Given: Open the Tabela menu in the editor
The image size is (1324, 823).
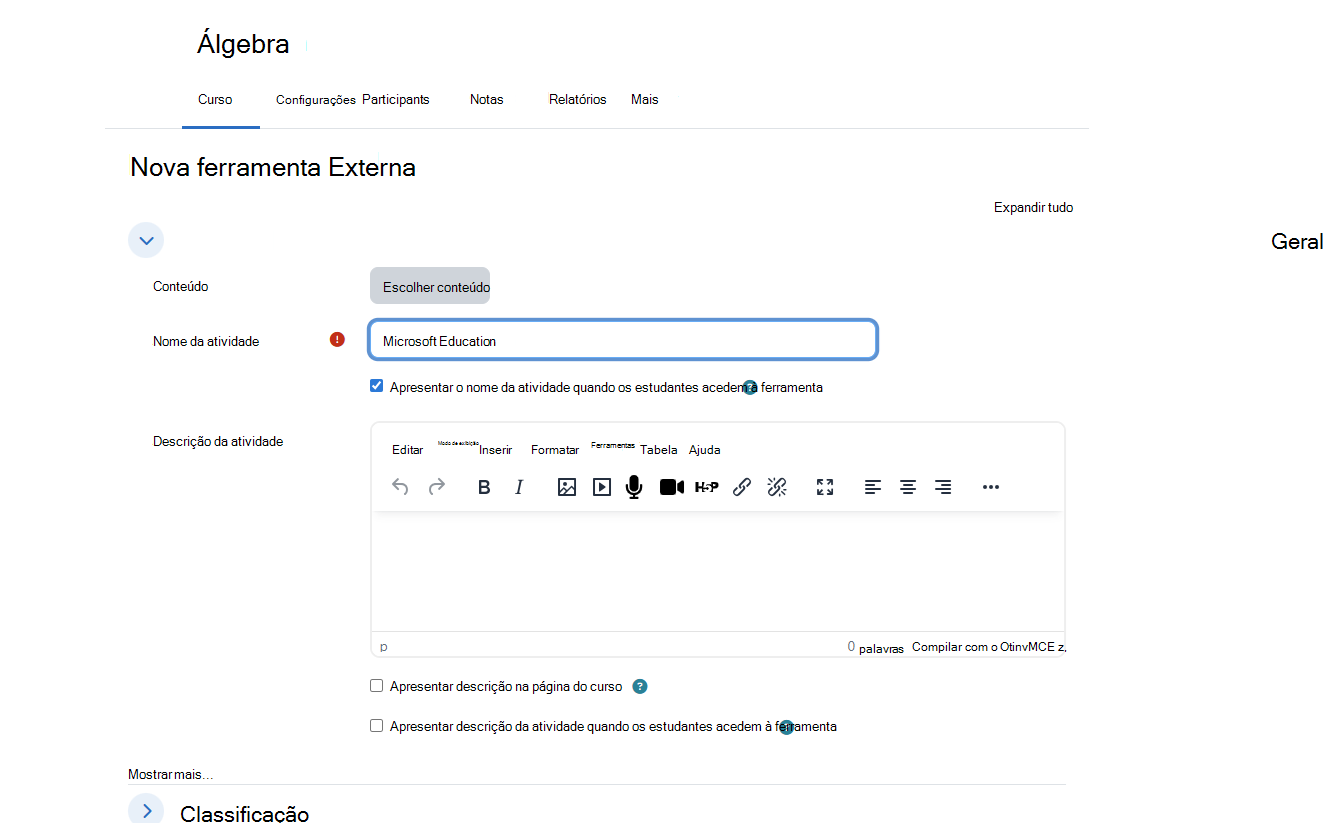Looking at the screenshot, I should coord(659,450).
